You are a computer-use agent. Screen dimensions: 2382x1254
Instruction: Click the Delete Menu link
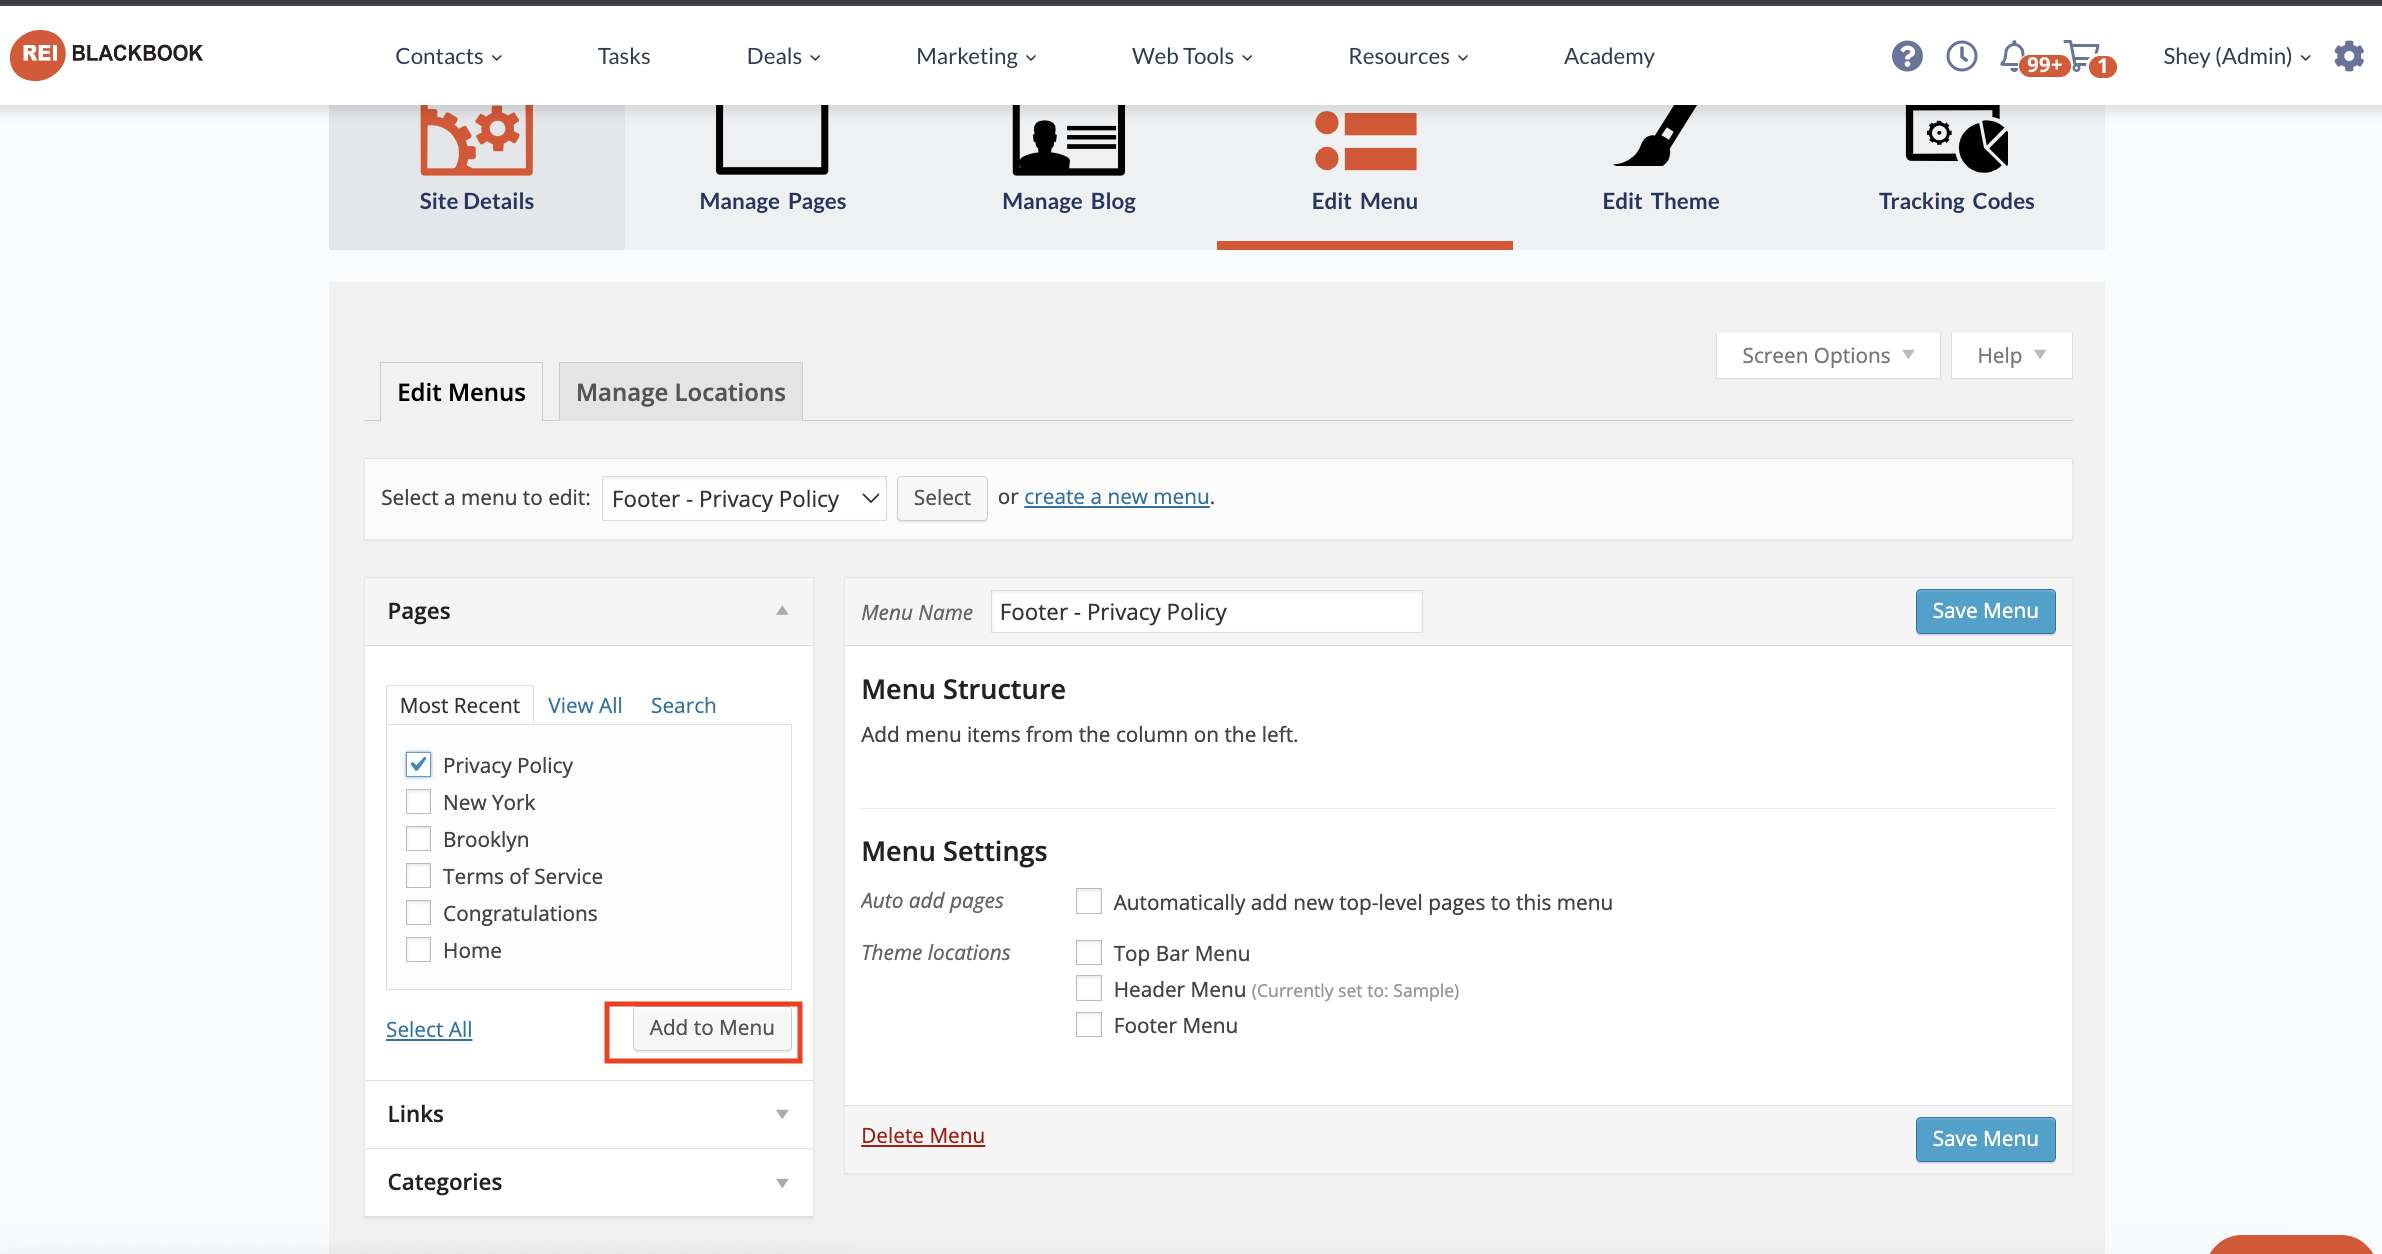tap(923, 1135)
